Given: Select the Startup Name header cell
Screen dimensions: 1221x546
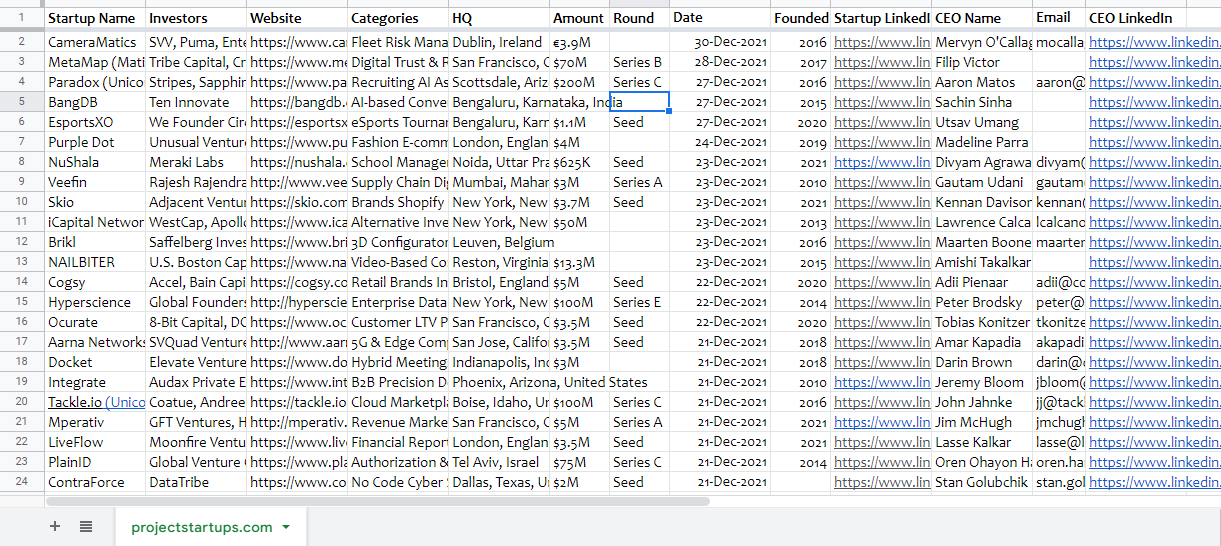Looking at the screenshot, I should pyautogui.click(x=95, y=18).
